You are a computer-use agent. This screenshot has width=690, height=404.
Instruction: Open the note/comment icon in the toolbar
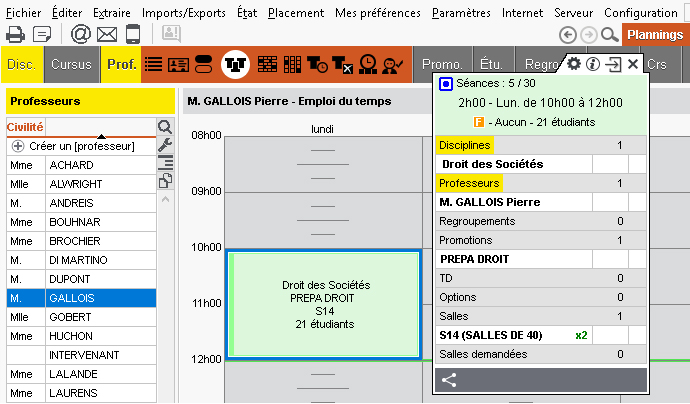click(42, 34)
